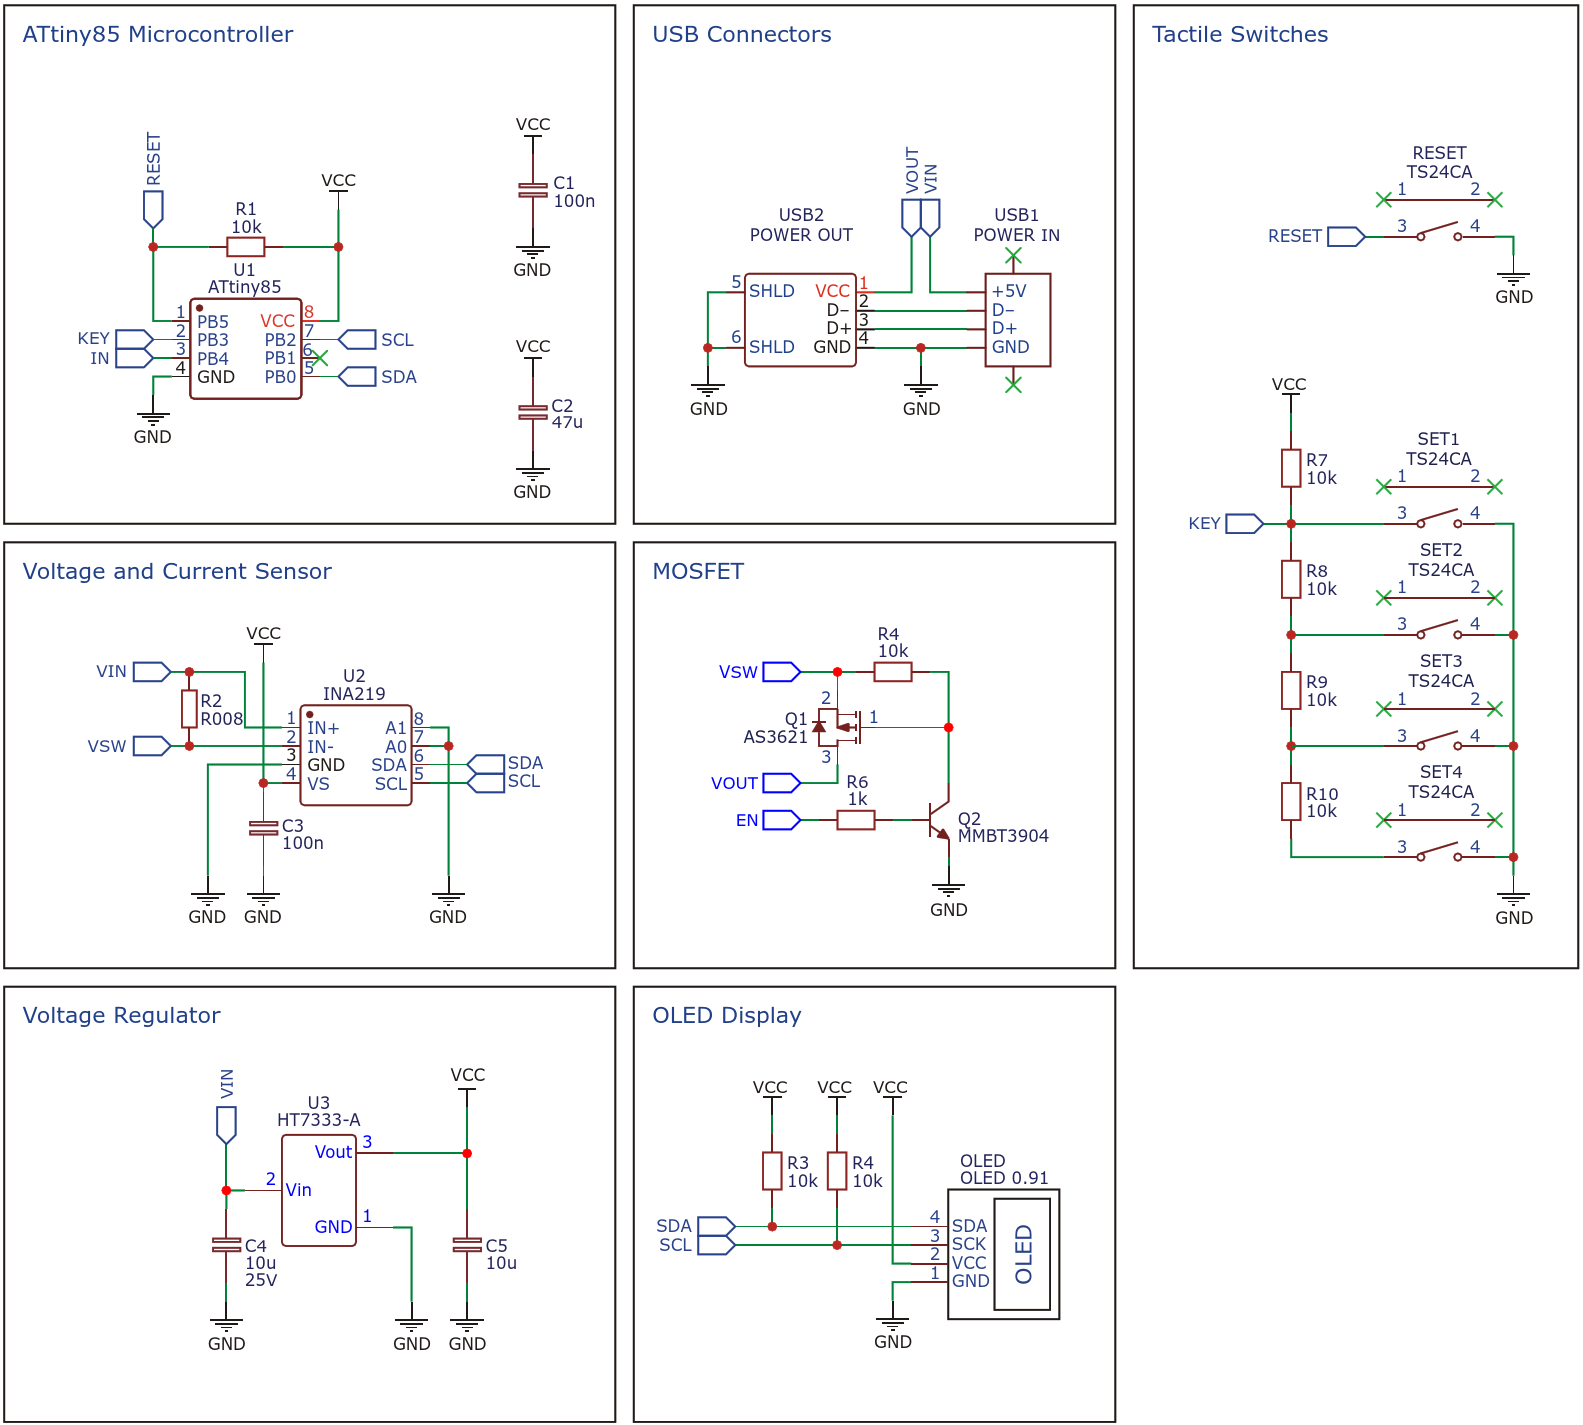Click the 'SET3' switch label
1583x1425 pixels.
click(x=1441, y=661)
